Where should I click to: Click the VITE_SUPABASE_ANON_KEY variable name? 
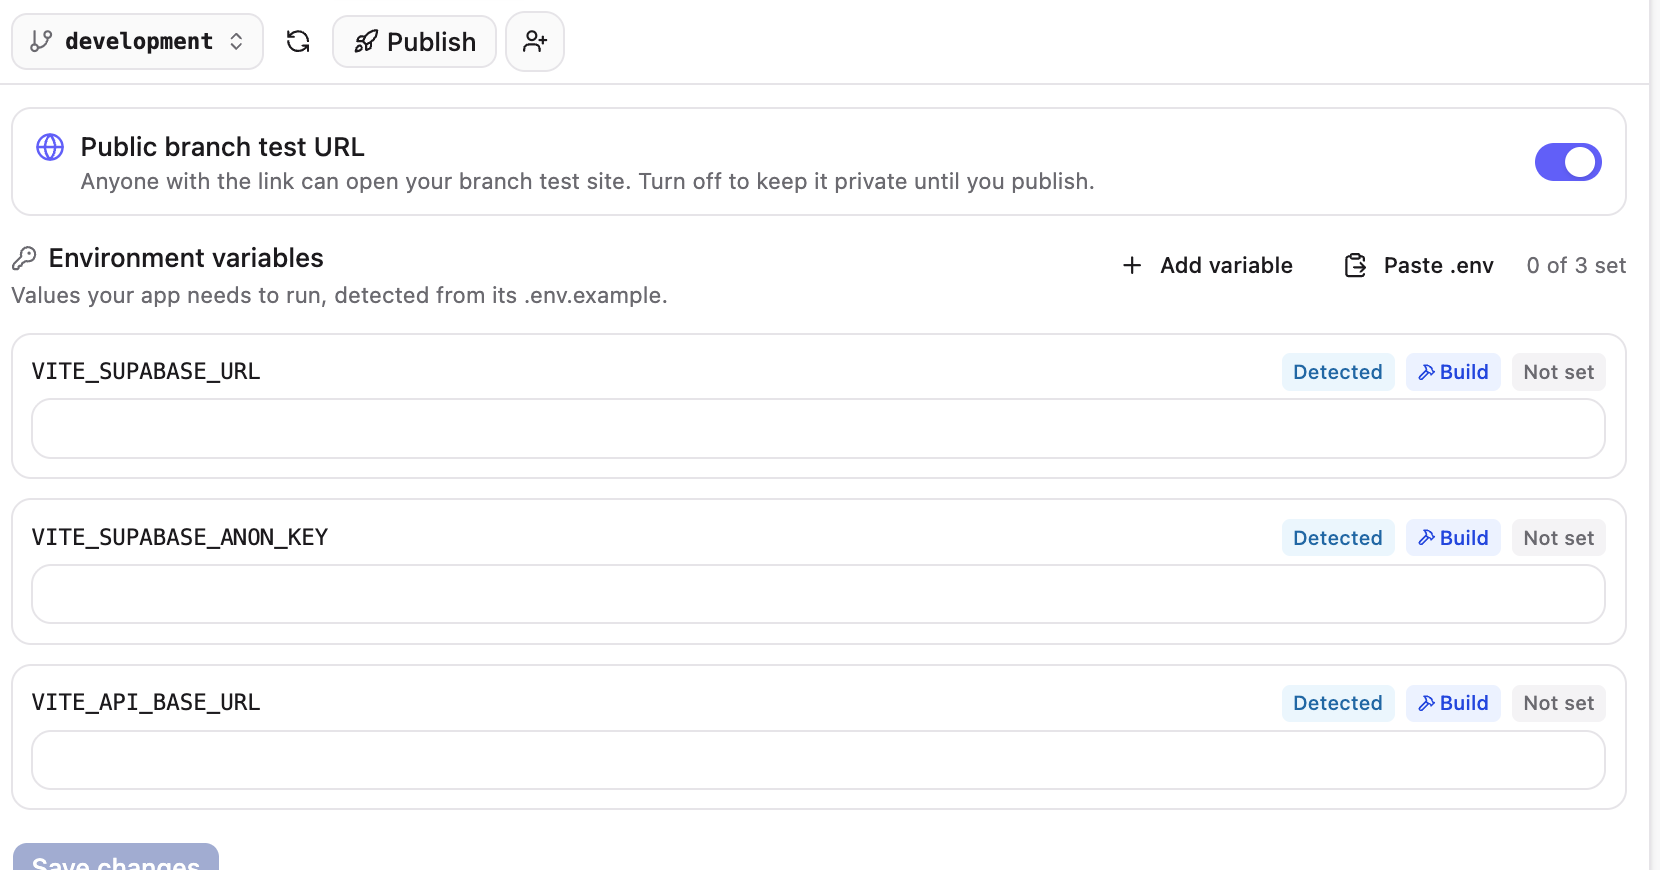180,537
